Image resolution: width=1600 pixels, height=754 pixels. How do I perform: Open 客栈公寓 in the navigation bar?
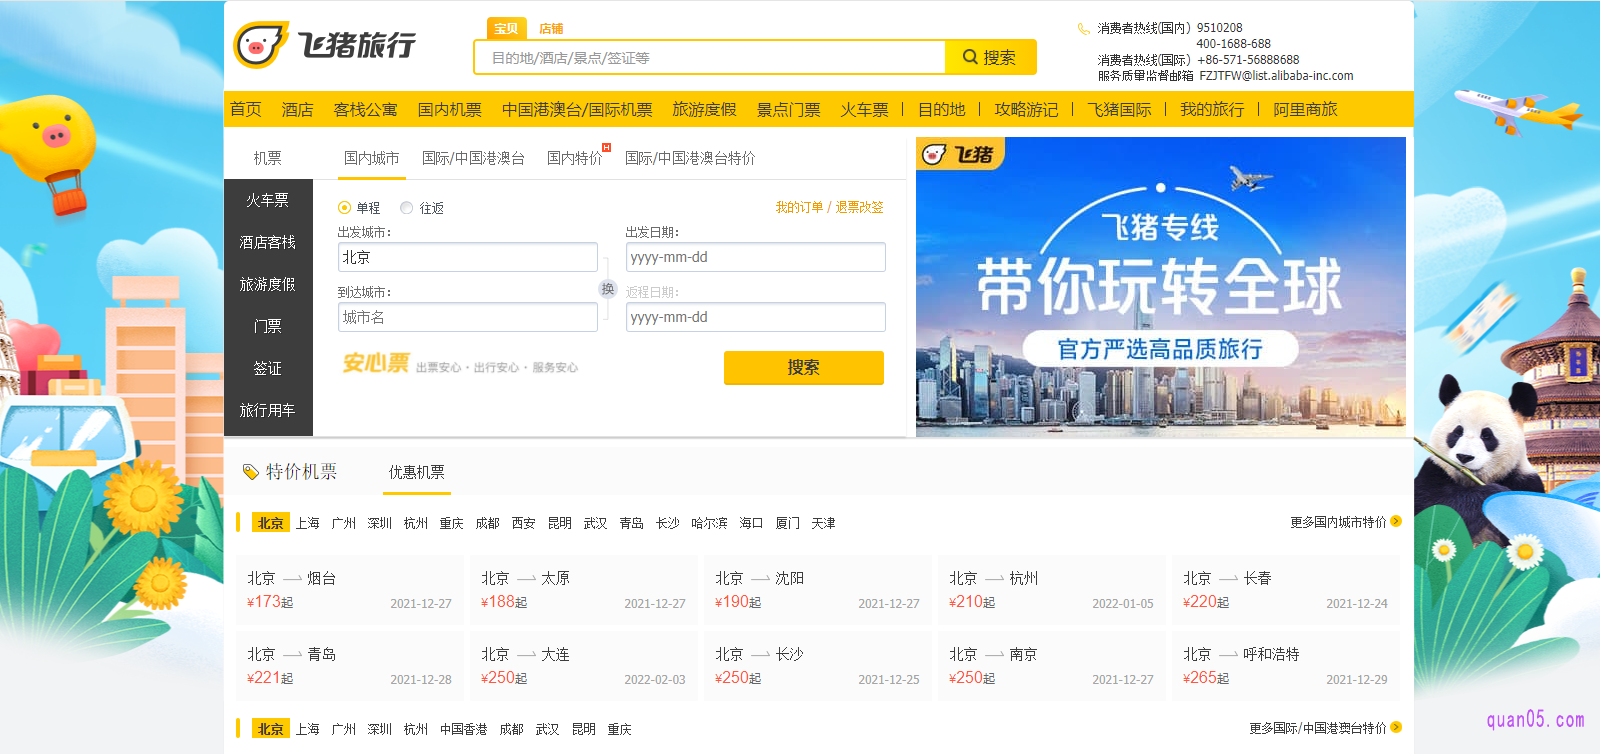click(366, 109)
